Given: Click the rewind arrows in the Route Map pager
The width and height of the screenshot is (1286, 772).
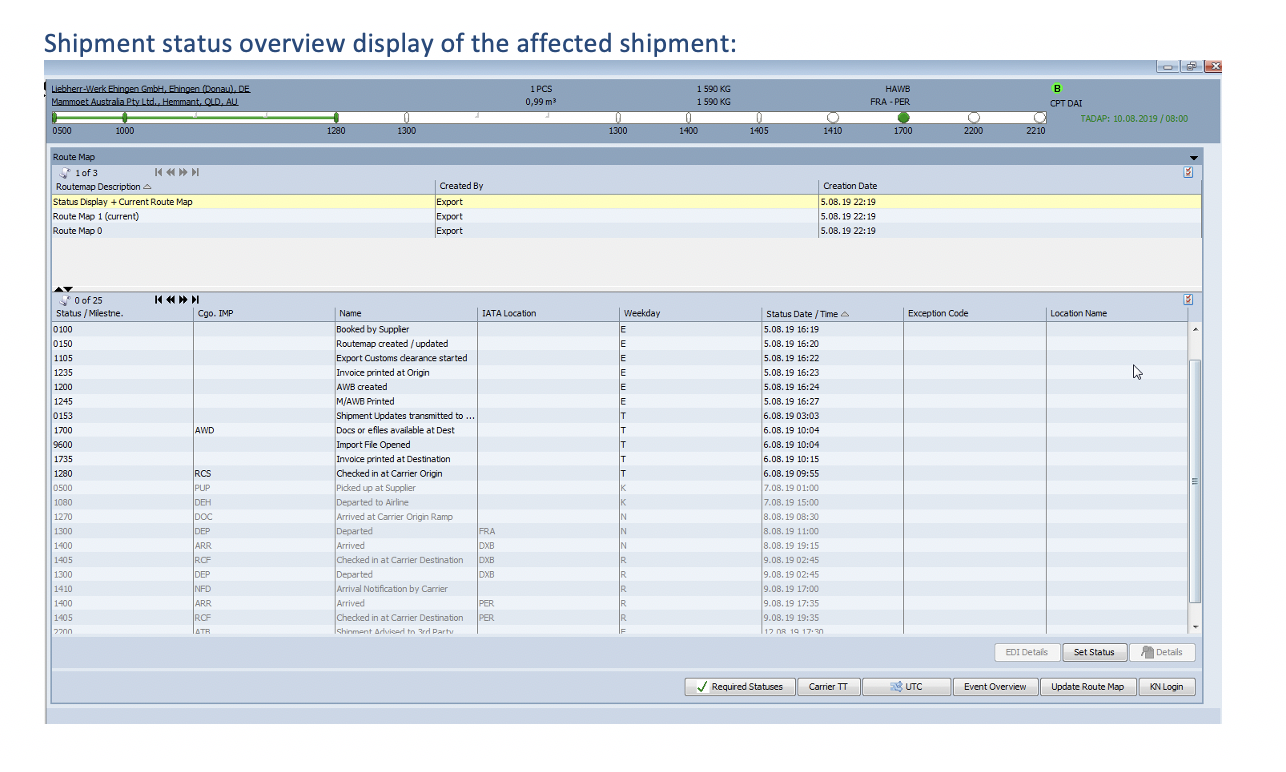Looking at the screenshot, I should point(170,172).
